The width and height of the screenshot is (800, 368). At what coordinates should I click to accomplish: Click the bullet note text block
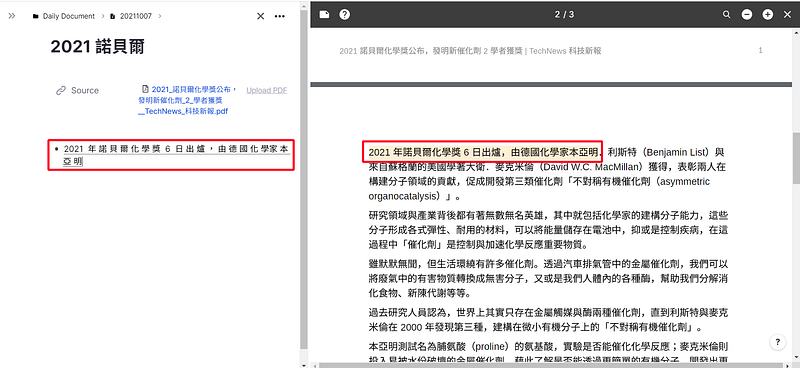pos(176,155)
